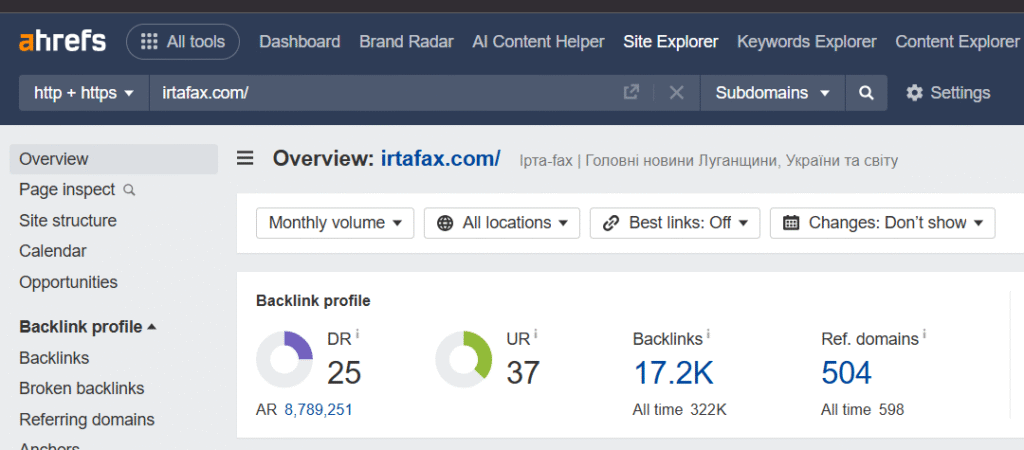Viewport: 1024px width, 450px height.
Task: Clear the search field with the X icon
Action: (x=677, y=93)
